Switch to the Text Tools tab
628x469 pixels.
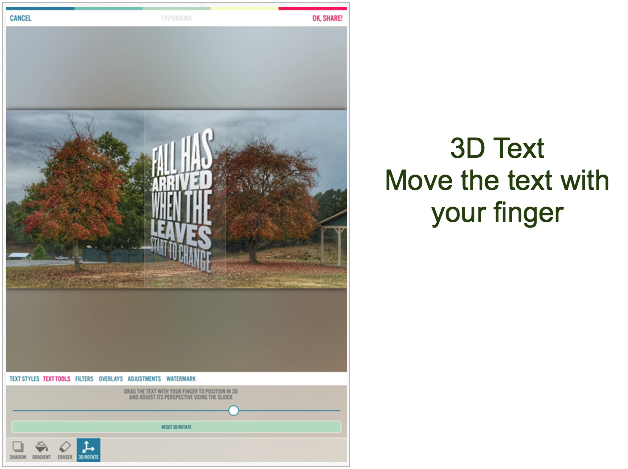click(x=56, y=379)
